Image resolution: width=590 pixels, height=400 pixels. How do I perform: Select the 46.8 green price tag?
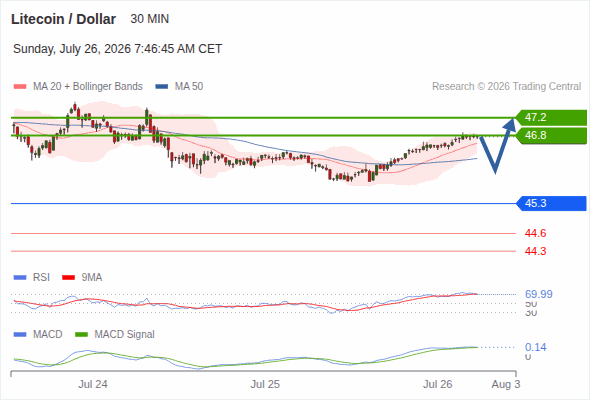[x=551, y=135]
